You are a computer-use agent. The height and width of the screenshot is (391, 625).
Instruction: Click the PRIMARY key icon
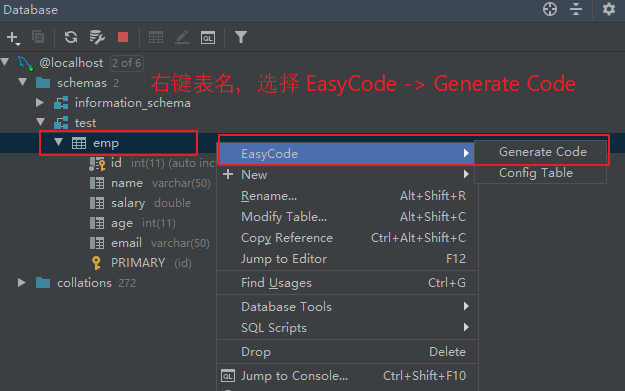[x=96, y=263]
